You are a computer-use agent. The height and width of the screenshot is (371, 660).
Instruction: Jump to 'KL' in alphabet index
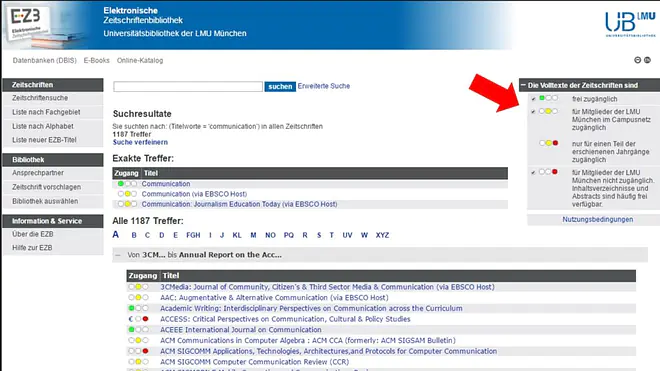(x=237, y=235)
